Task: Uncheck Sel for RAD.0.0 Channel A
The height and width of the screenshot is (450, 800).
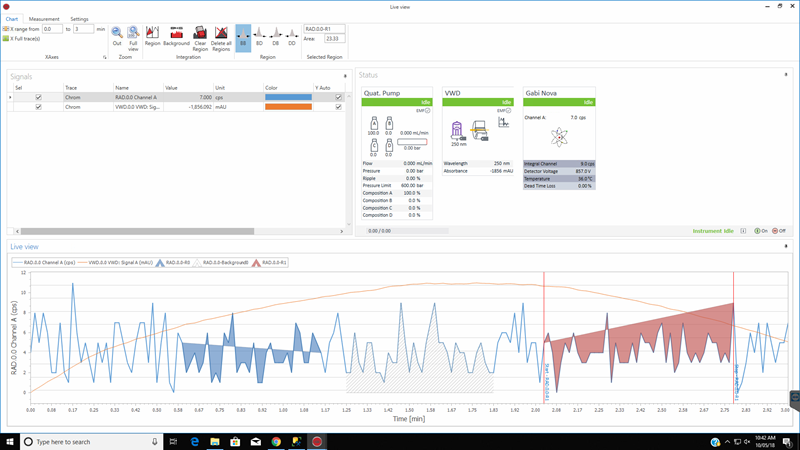Action: point(38,97)
